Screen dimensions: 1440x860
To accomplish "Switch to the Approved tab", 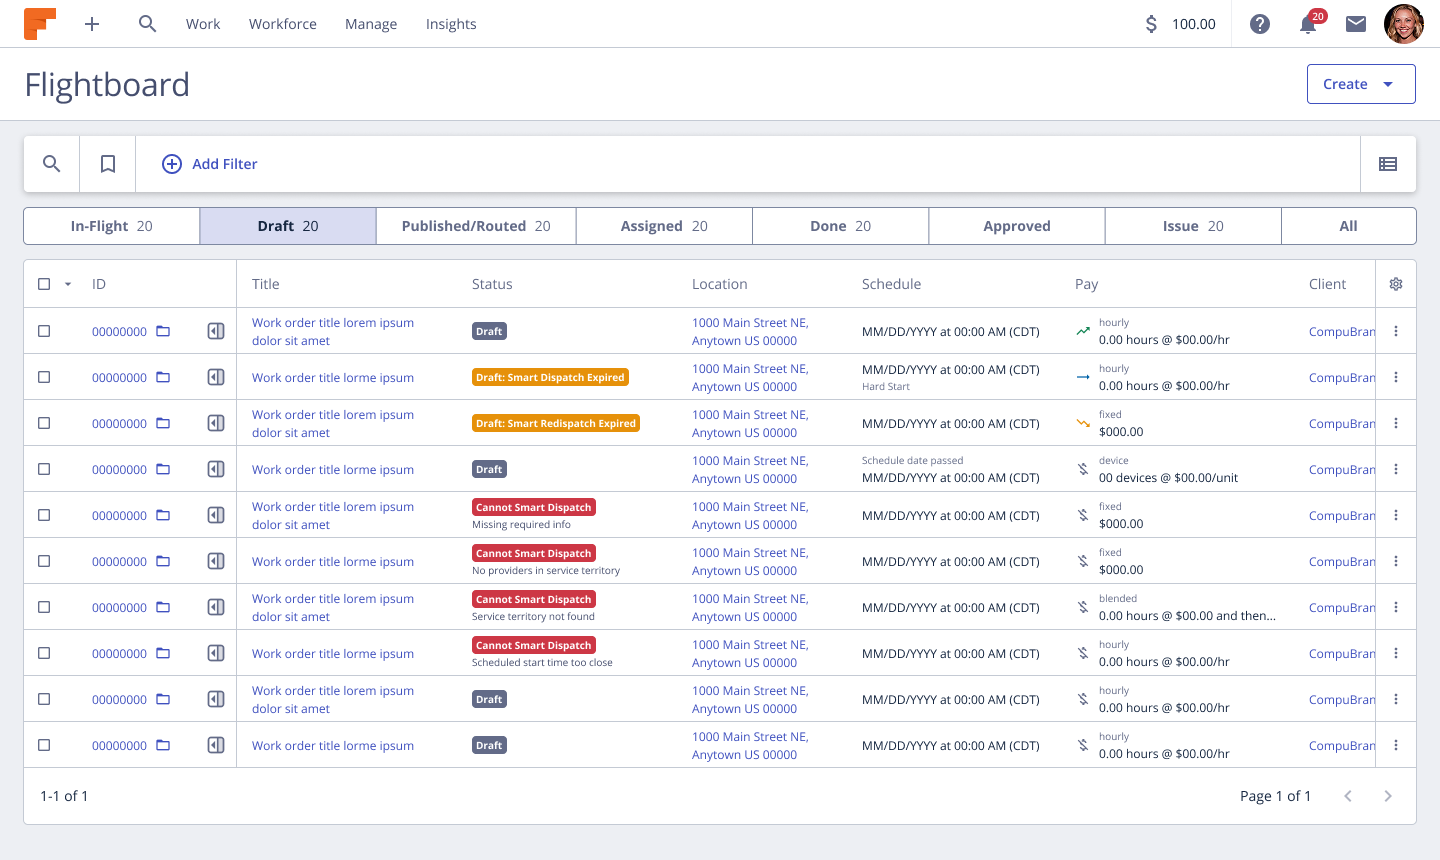I will click(1017, 226).
